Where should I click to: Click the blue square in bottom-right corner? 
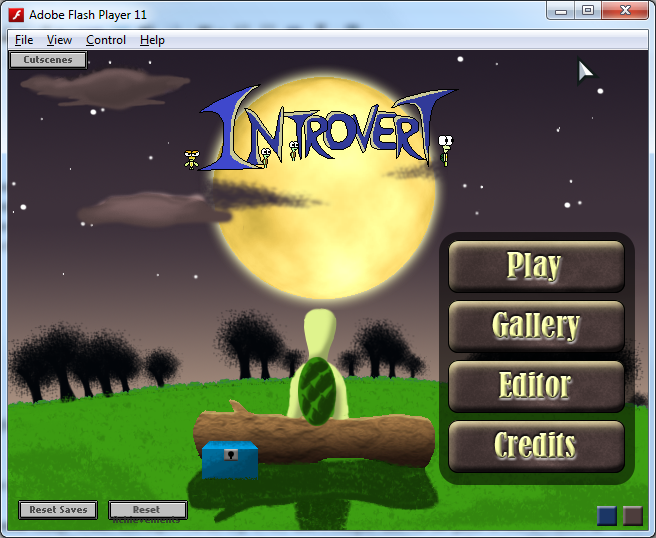click(x=607, y=516)
